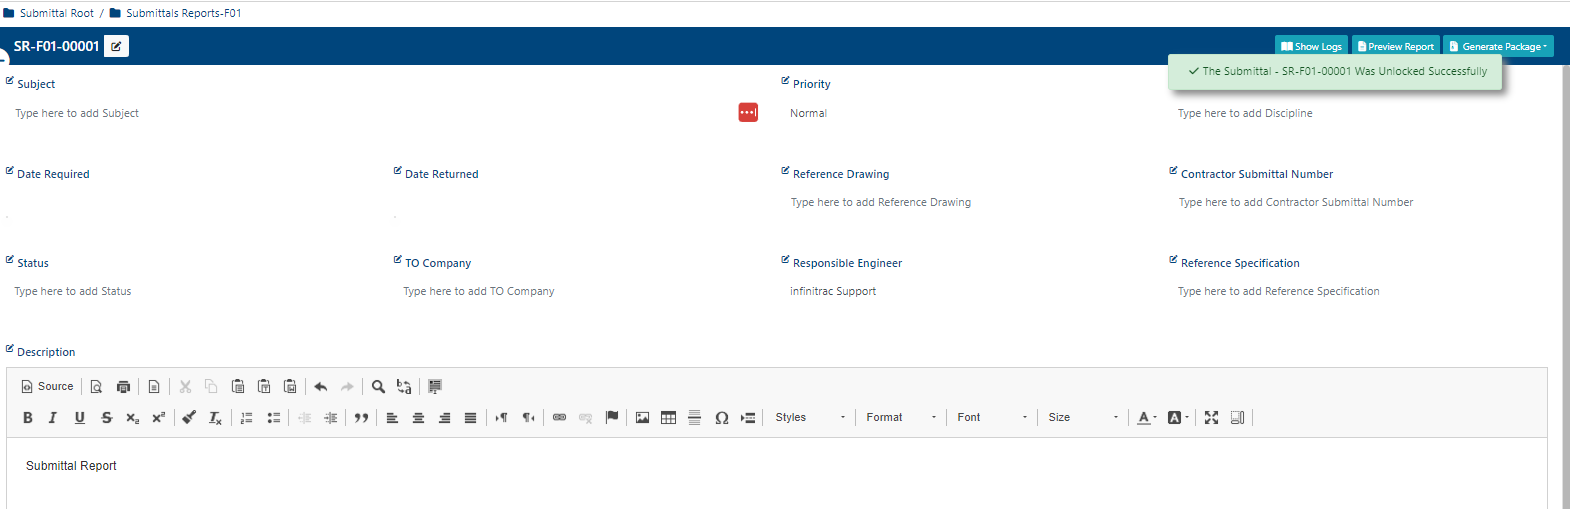Click the Status field placeholder
The width and height of the screenshot is (1570, 509).
pos(73,291)
